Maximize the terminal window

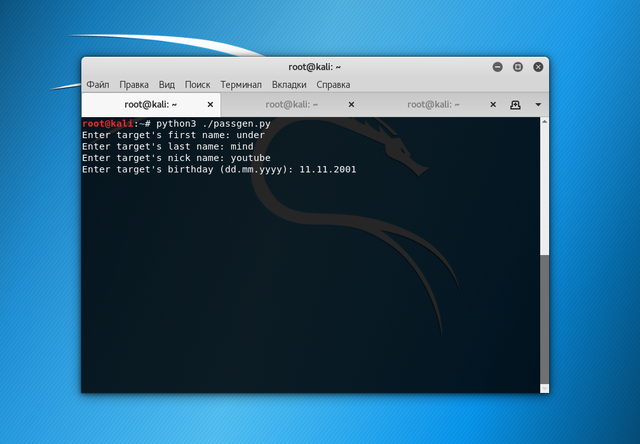click(x=518, y=67)
